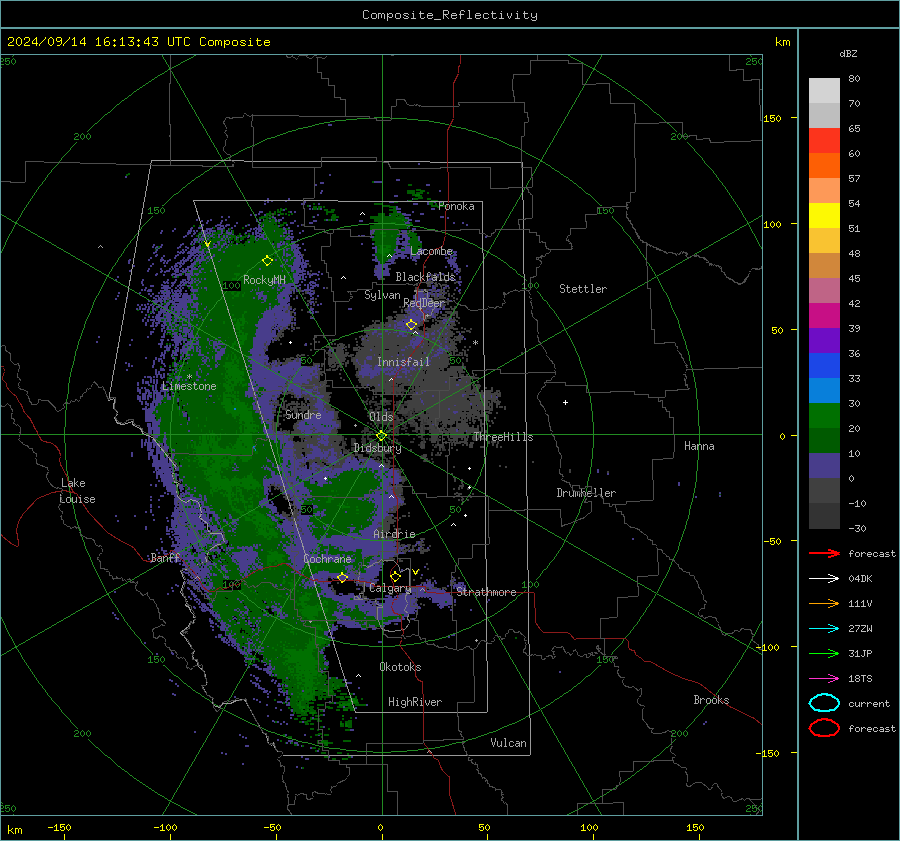The height and width of the screenshot is (841, 900).
Task: Click the ThreeHills city label
Action: click(503, 437)
